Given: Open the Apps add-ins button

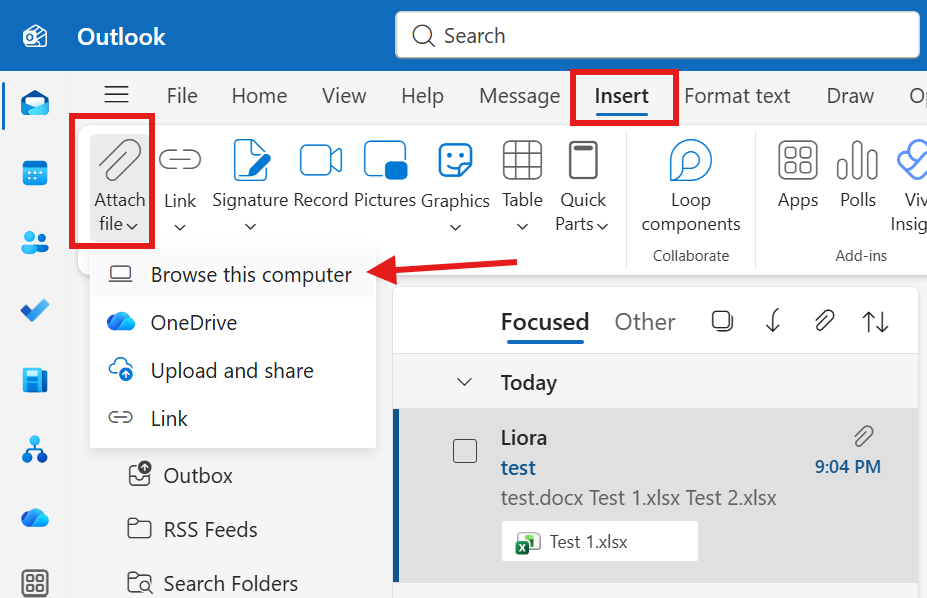Looking at the screenshot, I should pyautogui.click(x=798, y=174).
